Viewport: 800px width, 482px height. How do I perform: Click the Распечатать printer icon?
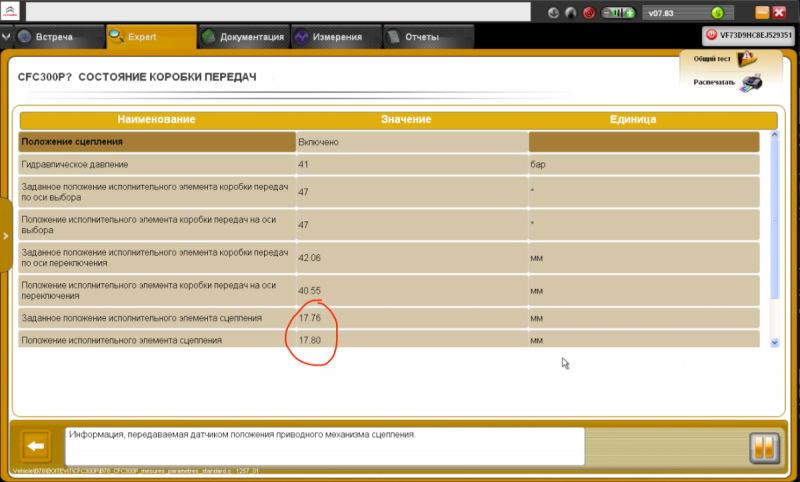[x=752, y=83]
